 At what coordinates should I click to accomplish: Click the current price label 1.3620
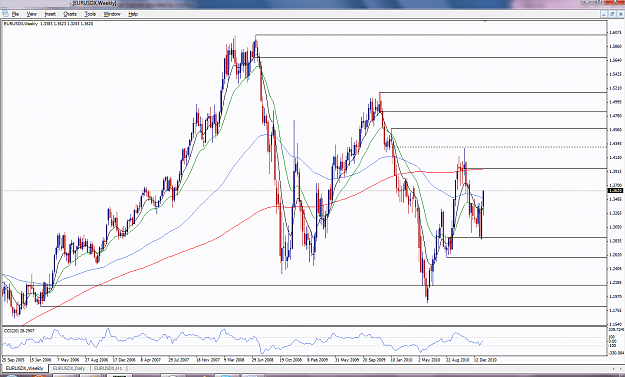click(615, 190)
